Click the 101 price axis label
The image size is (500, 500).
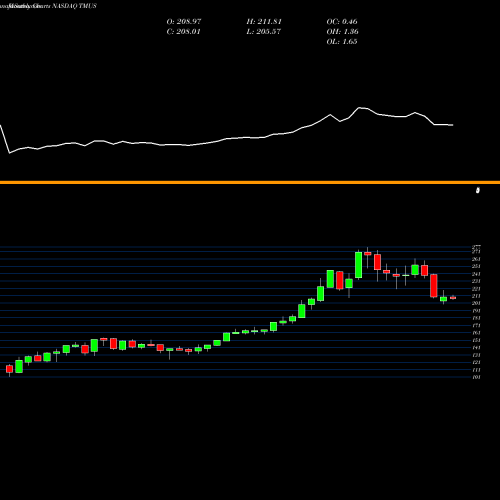pos(476,377)
